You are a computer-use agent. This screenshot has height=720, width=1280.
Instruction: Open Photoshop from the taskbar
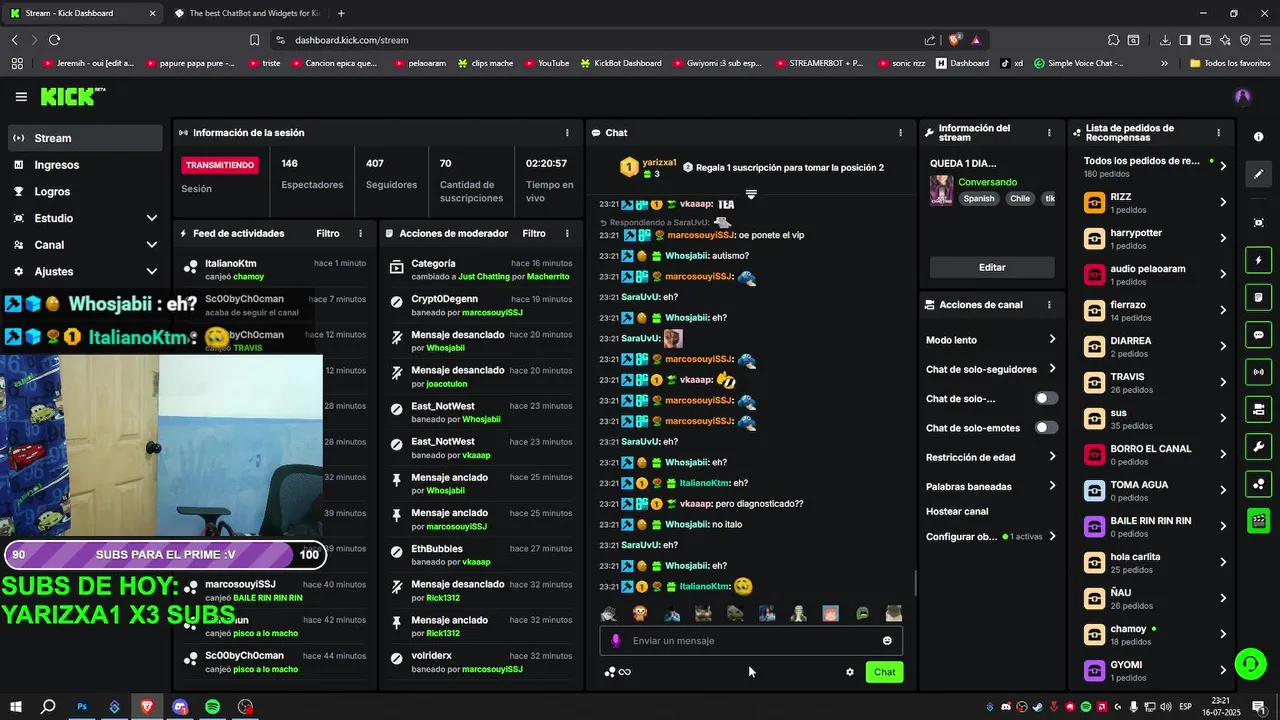click(x=82, y=707)
